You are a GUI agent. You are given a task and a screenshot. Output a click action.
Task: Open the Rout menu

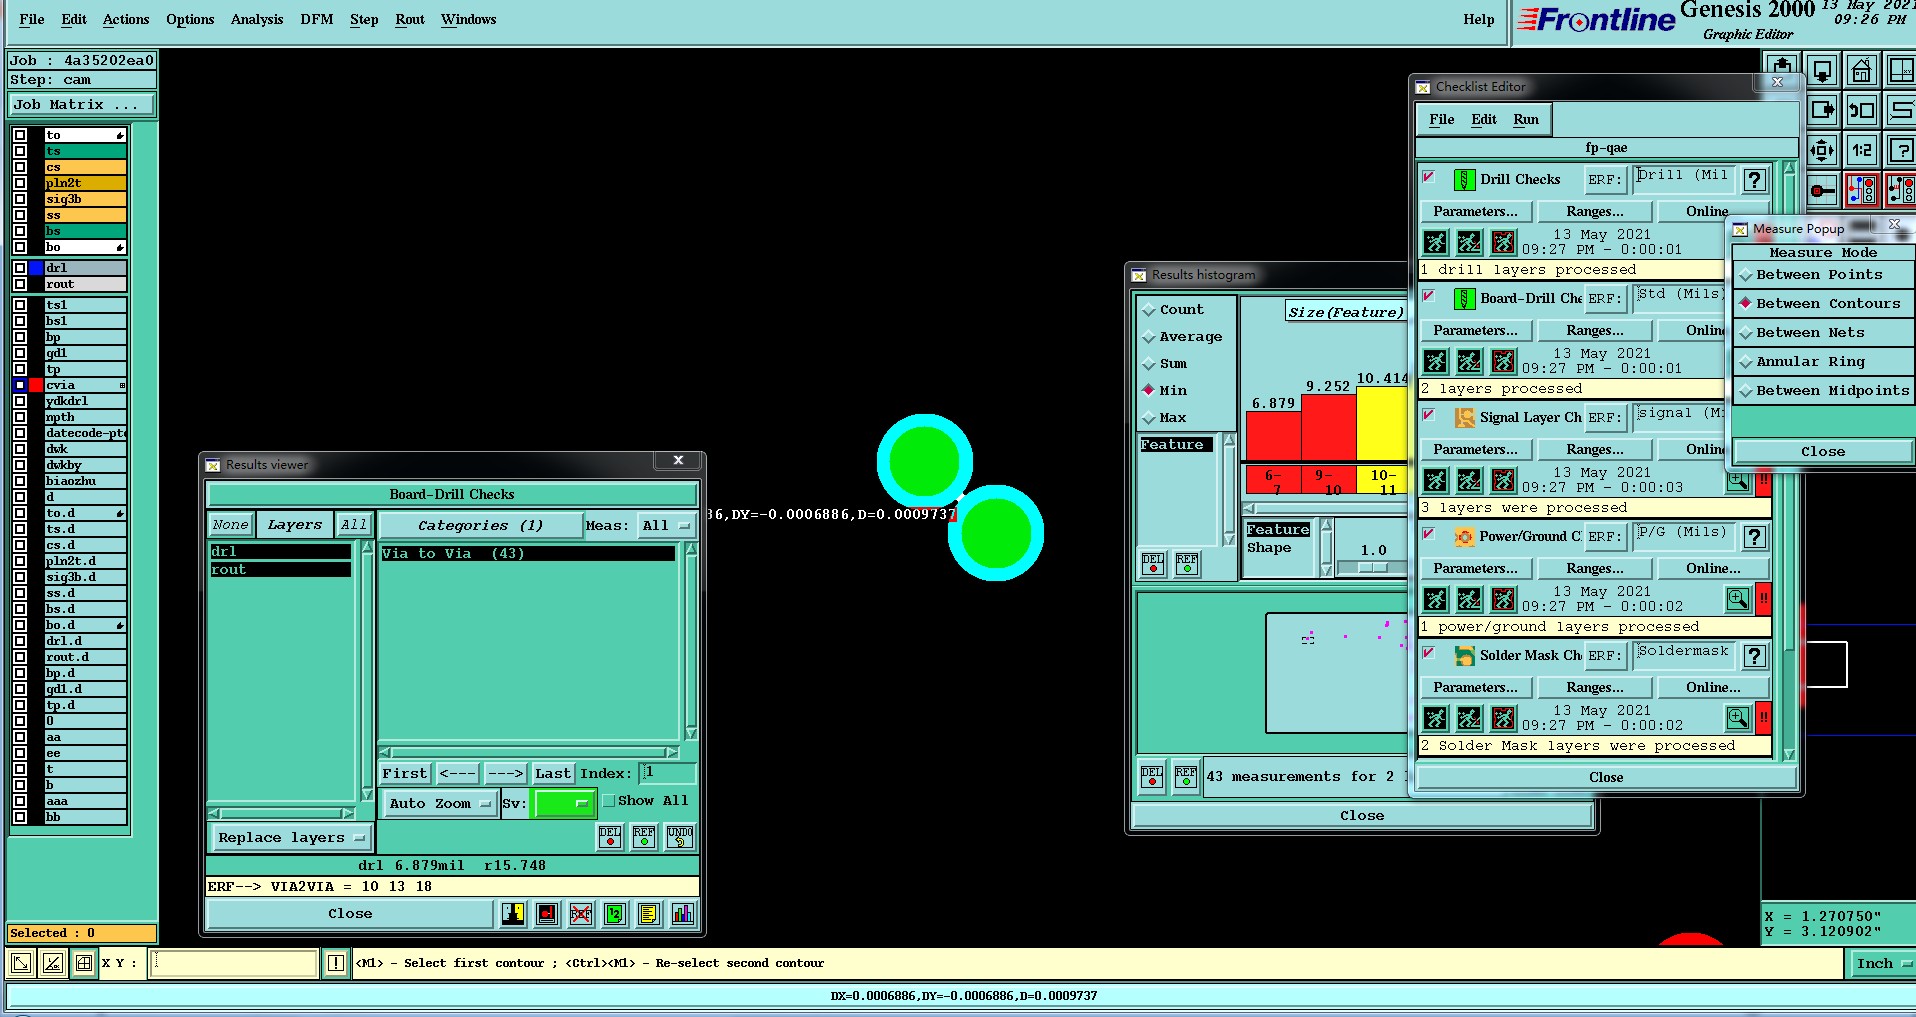(409, 19)
